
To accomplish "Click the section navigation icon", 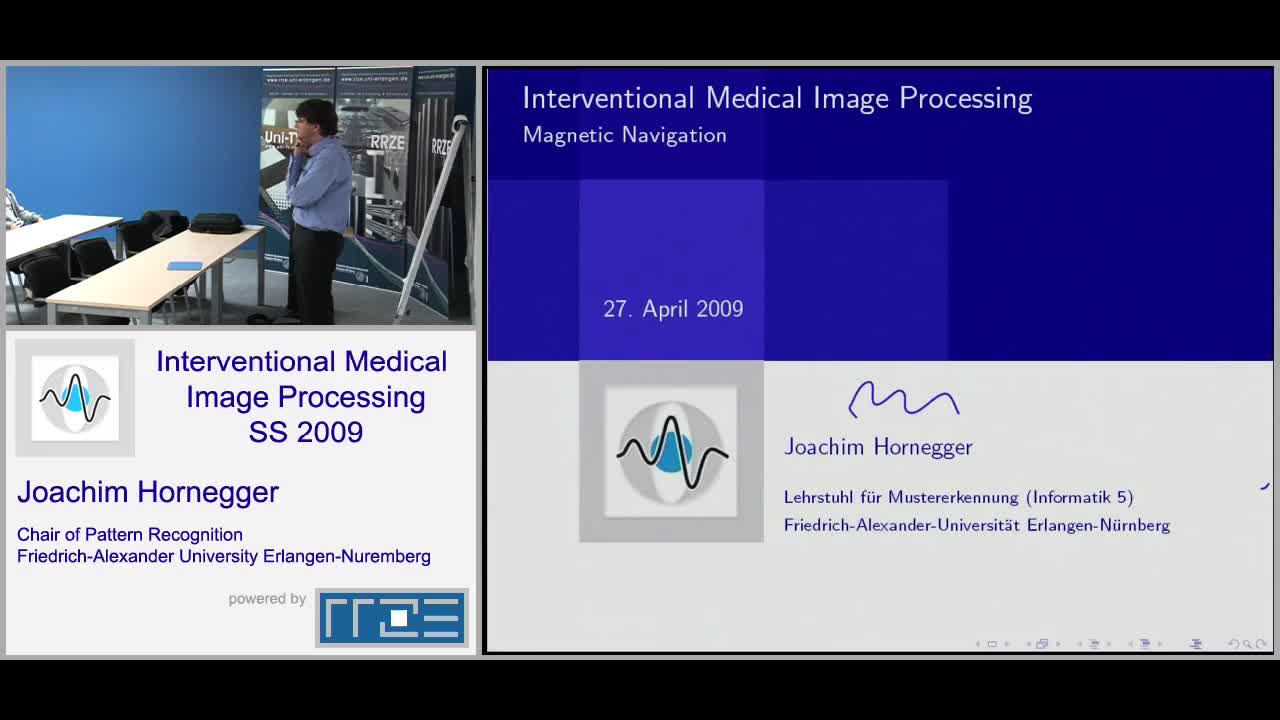I will (1145, 644).
